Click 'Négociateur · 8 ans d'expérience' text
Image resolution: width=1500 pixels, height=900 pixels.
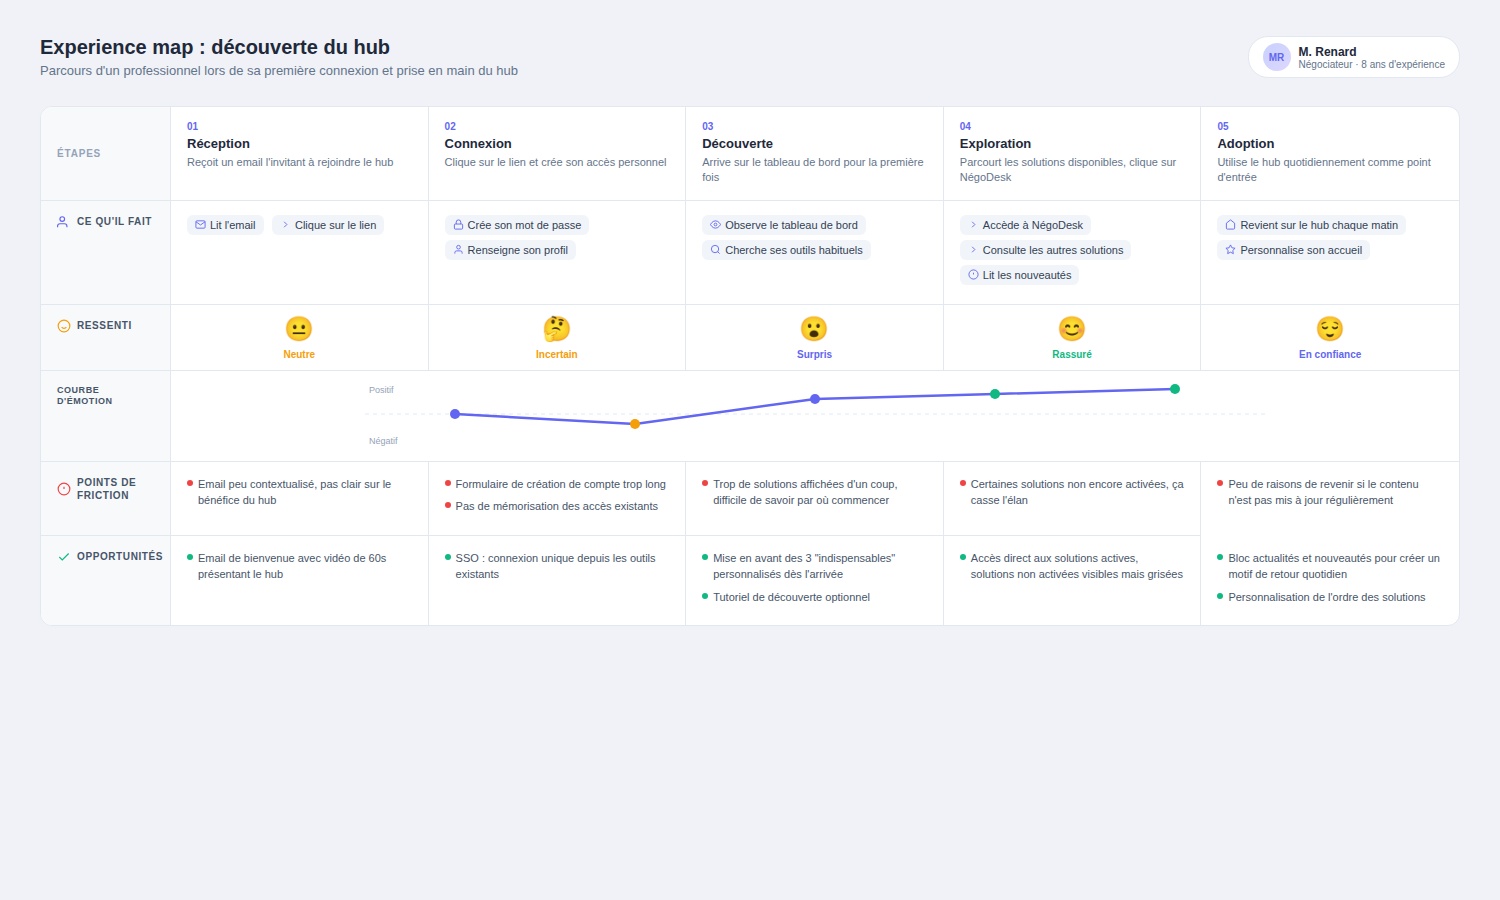click(x=1371, y=65)
